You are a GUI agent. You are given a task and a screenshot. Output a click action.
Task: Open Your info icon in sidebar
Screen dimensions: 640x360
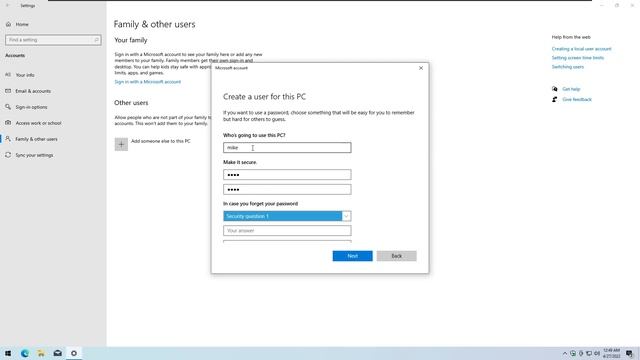(x=8, y=75)
